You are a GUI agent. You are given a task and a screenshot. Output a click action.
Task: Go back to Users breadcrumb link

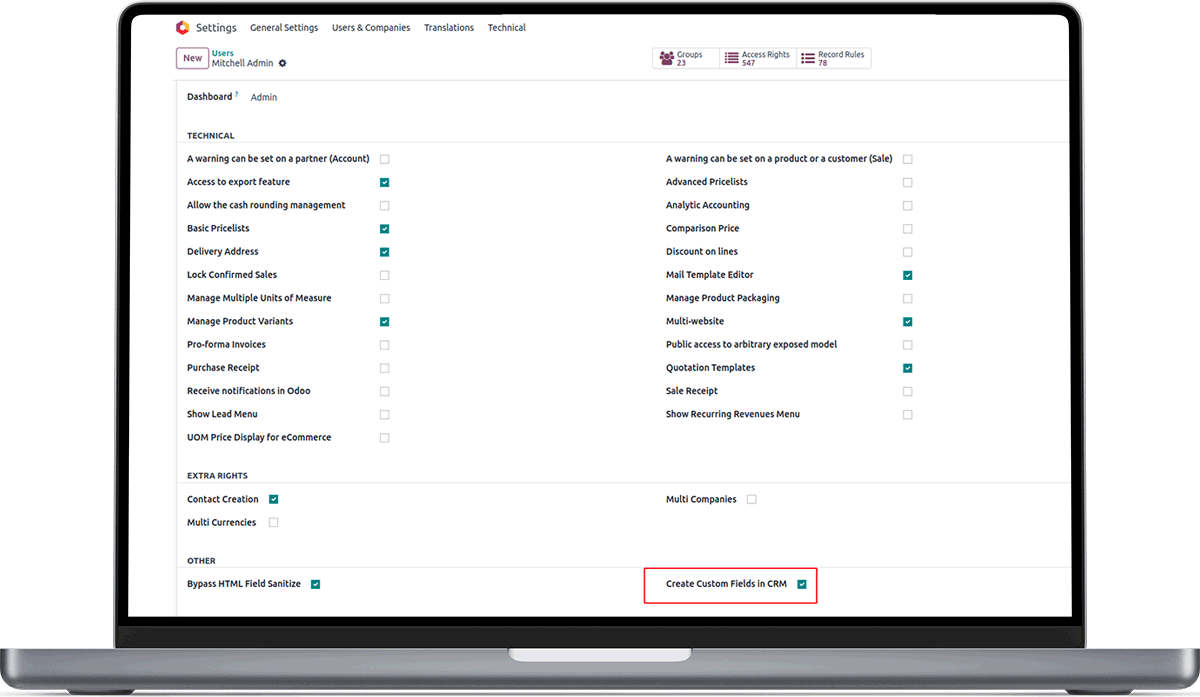click(x=222, y=53)
